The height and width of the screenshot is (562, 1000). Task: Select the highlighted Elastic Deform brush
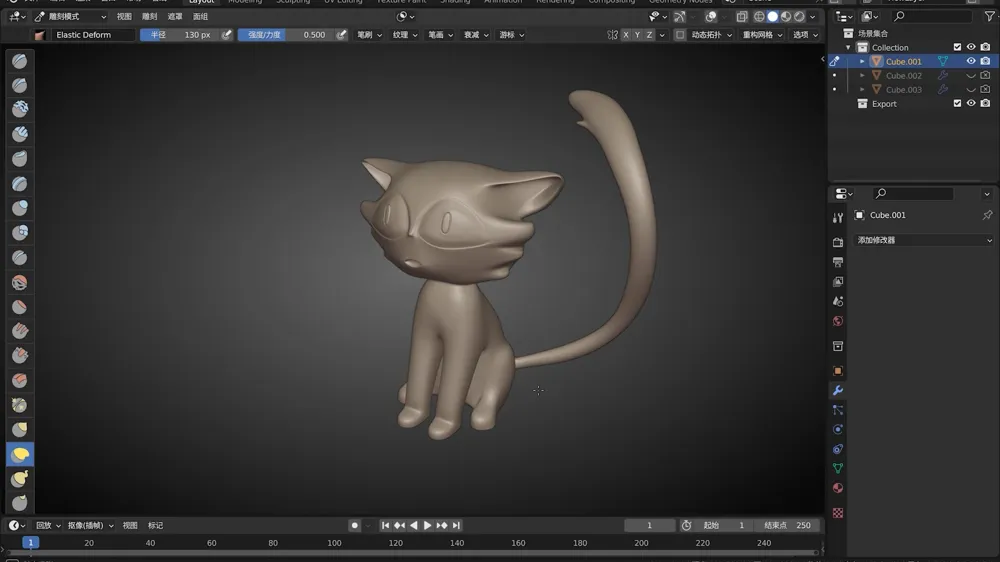coord(20,454)
